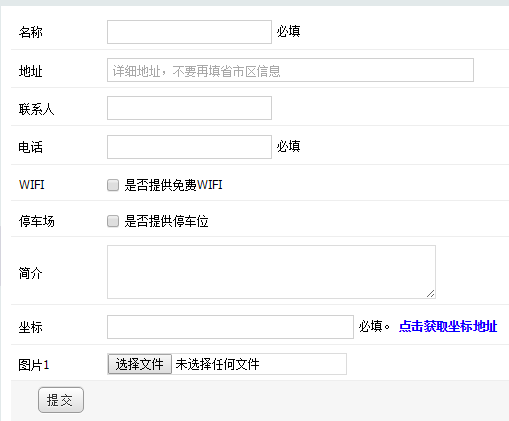Enable the 是否提供免费WIFI checkbox
Screen dimensions: 509x421
[113, 185]
